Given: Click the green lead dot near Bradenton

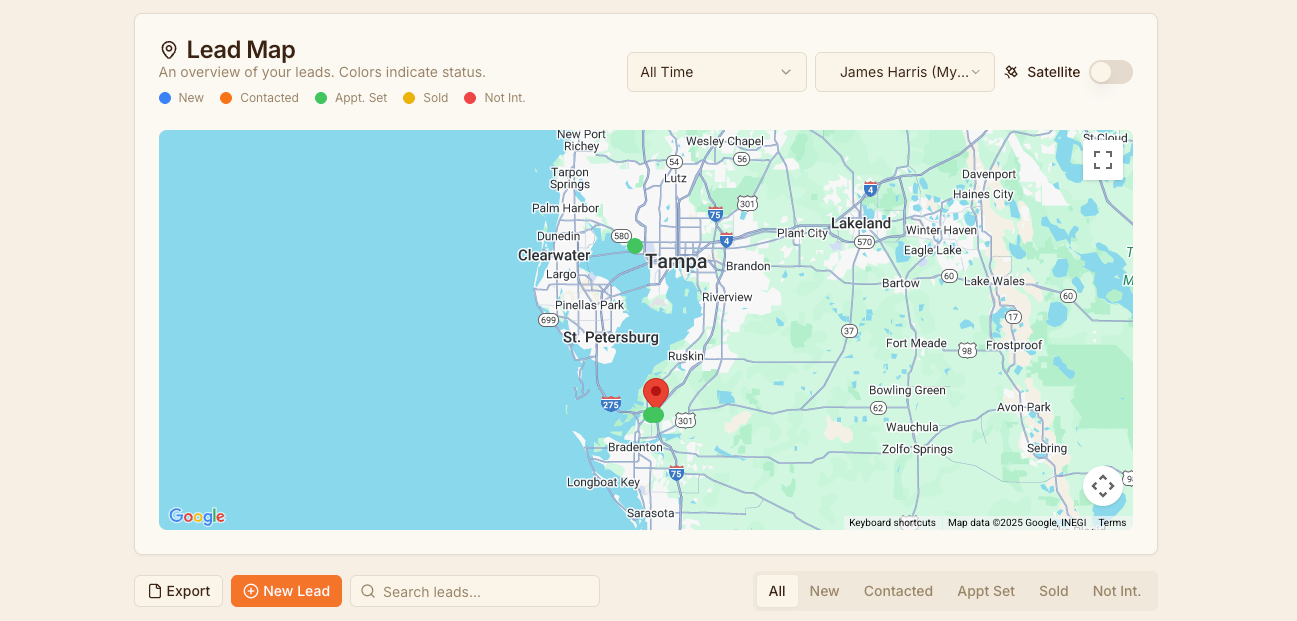Looking at the screenshot, I should pyautogui.click(x=653, y=415).
